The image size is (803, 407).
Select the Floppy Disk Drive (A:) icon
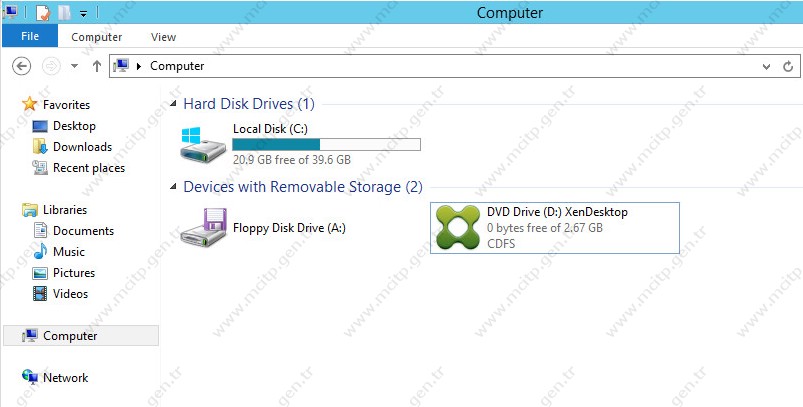(203, 228)
